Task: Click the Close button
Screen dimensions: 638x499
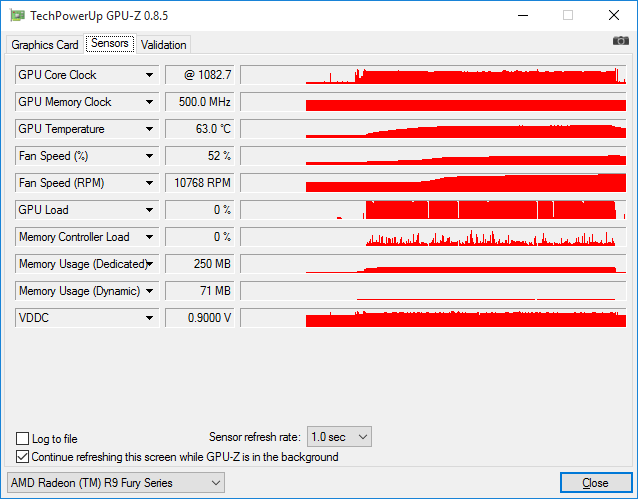Action: click(596, 483)
